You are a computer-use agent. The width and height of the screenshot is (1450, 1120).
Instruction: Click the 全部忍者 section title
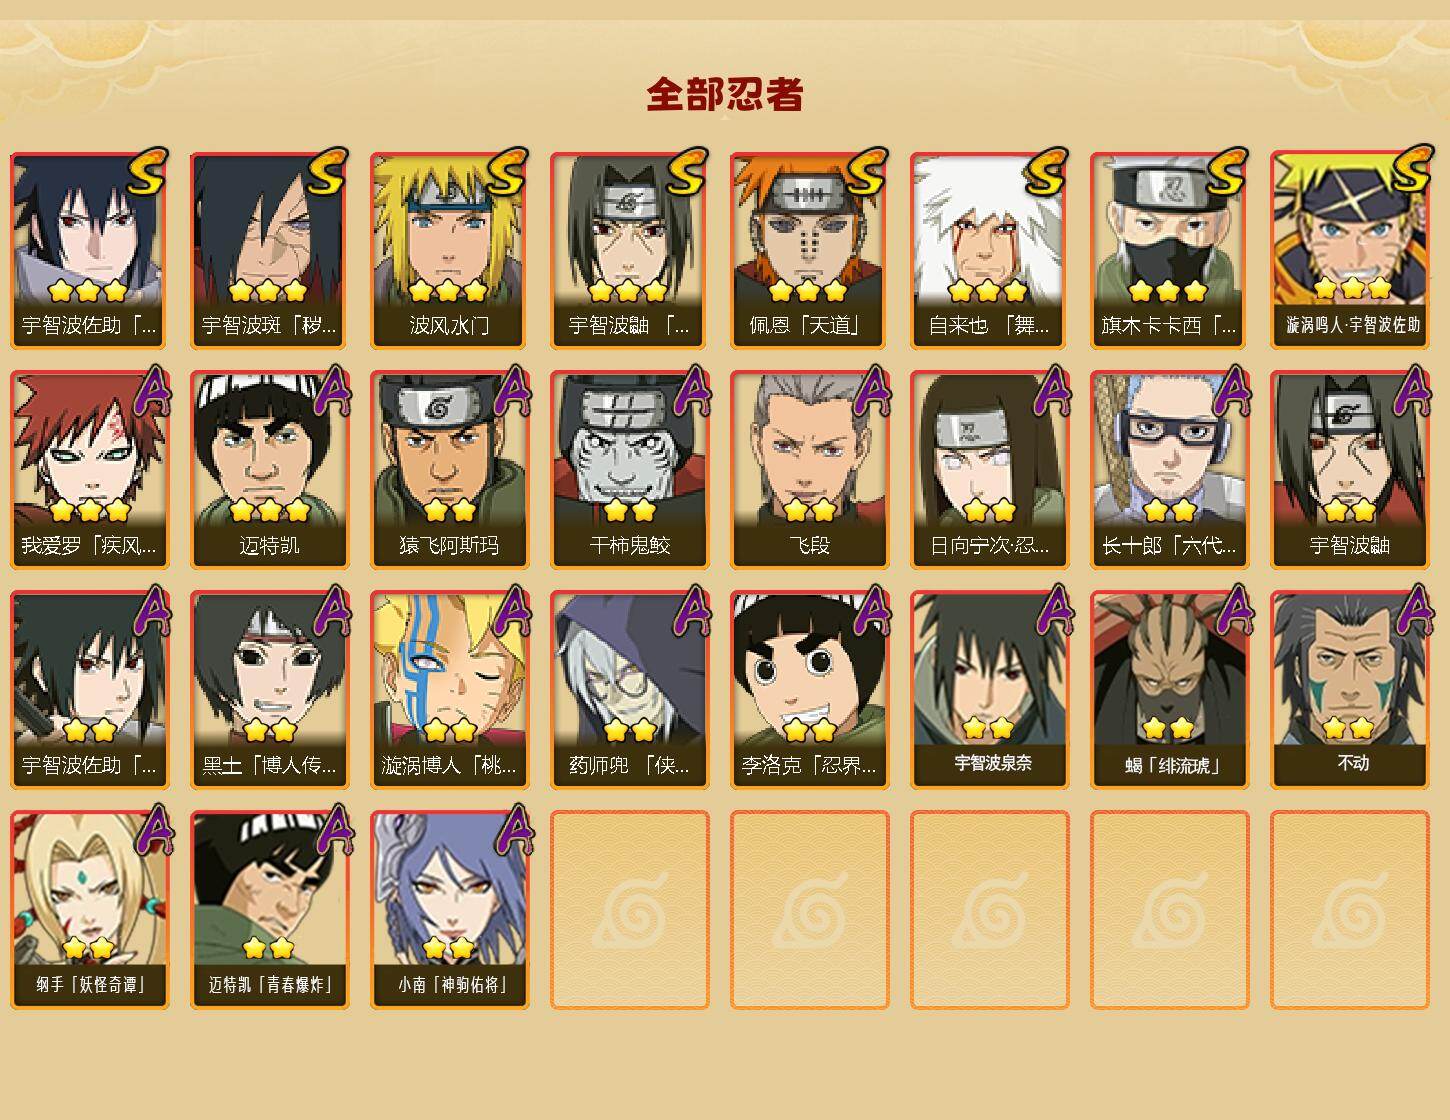(x=725, y=95)
